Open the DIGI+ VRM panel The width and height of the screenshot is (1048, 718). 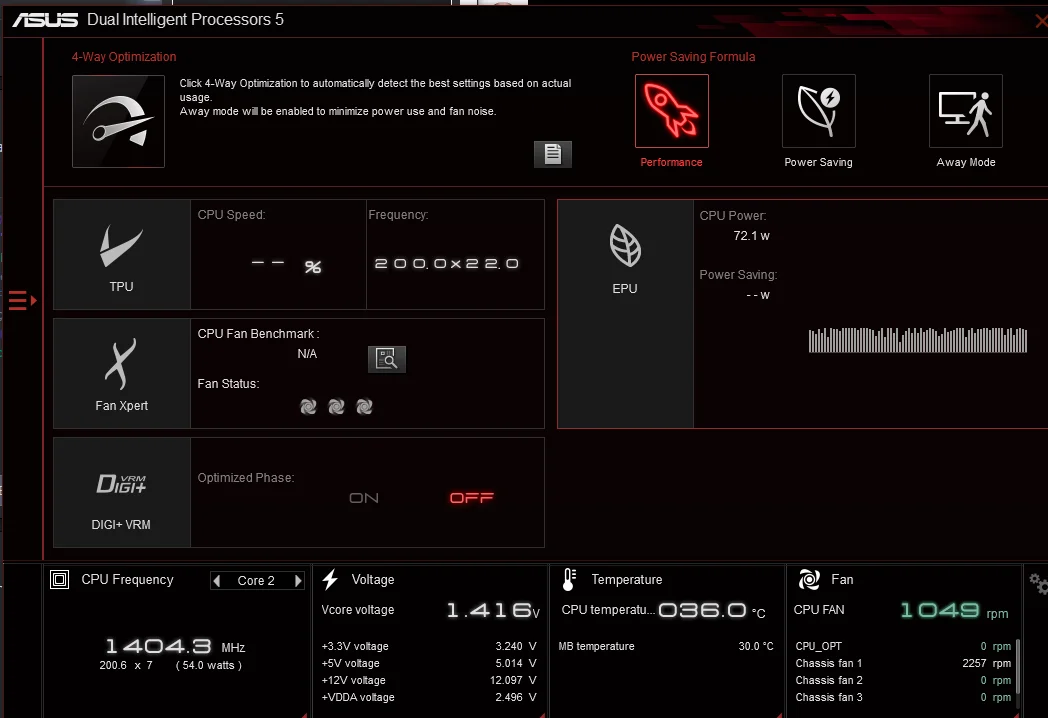click(122, 493)
